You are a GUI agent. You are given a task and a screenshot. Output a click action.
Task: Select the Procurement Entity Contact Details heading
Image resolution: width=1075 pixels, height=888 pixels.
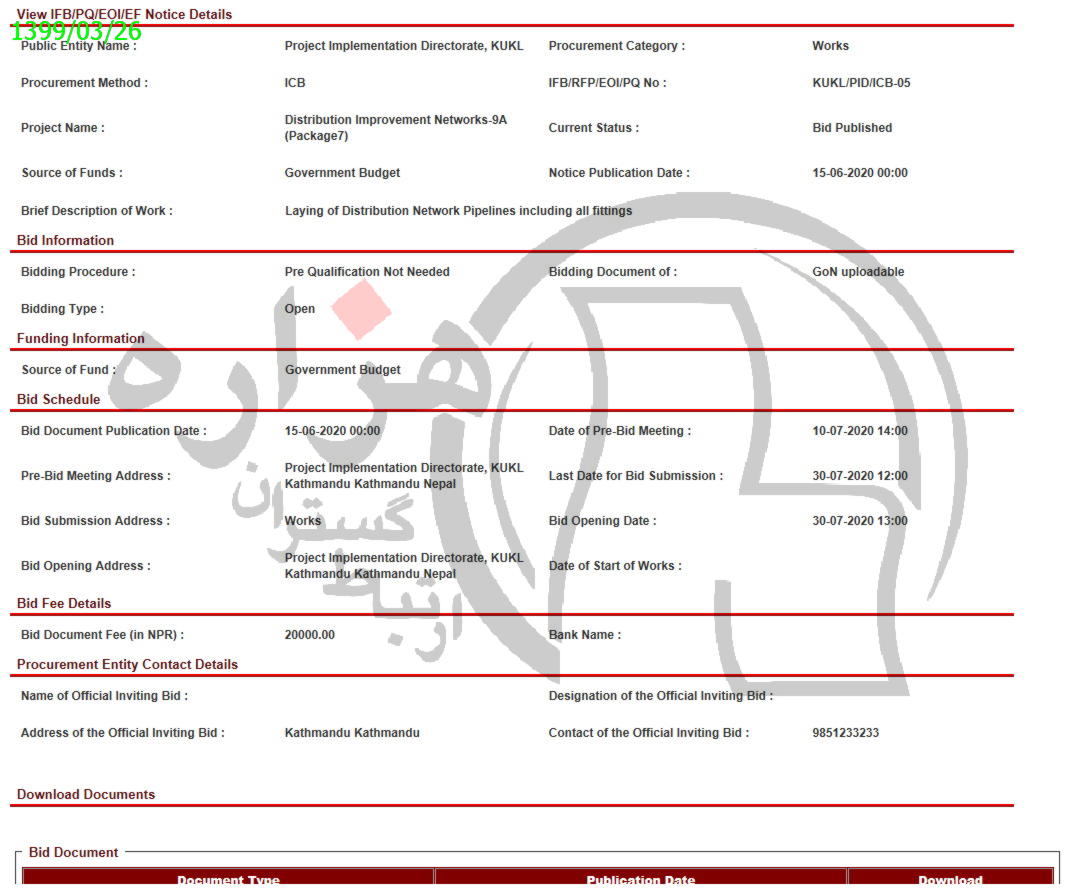click(x=127, y=664)
